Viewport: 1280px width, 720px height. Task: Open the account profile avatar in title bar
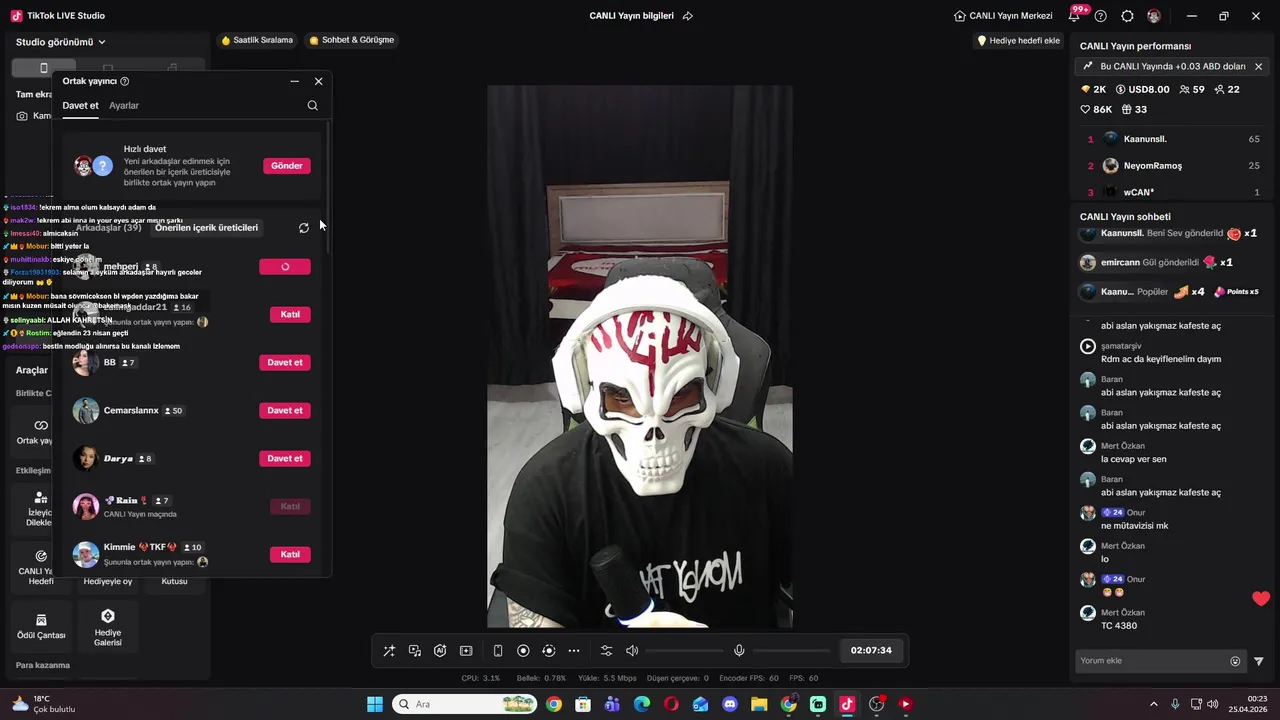coord(1154,16)
